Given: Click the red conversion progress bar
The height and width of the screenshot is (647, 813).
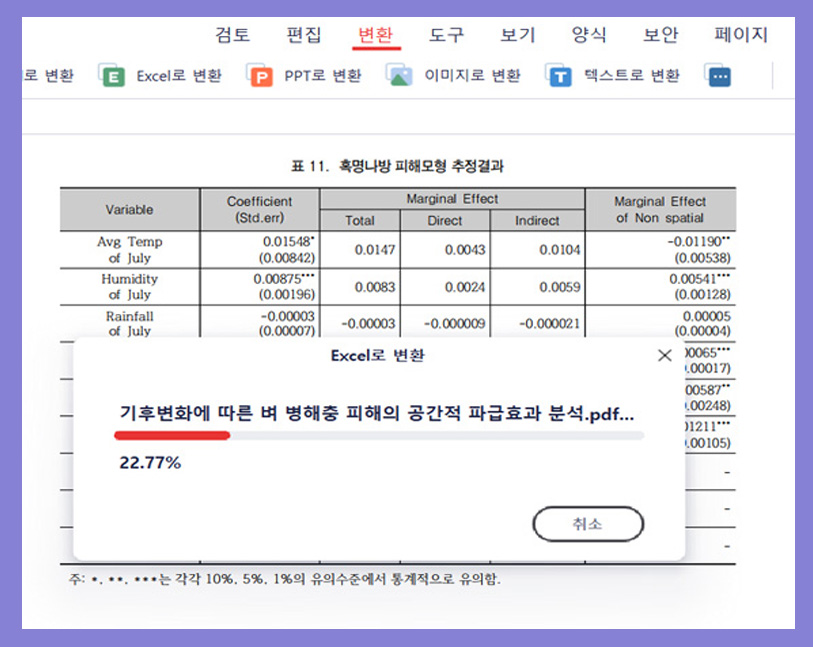Looking at the screenshot, I should pos(170,434).
